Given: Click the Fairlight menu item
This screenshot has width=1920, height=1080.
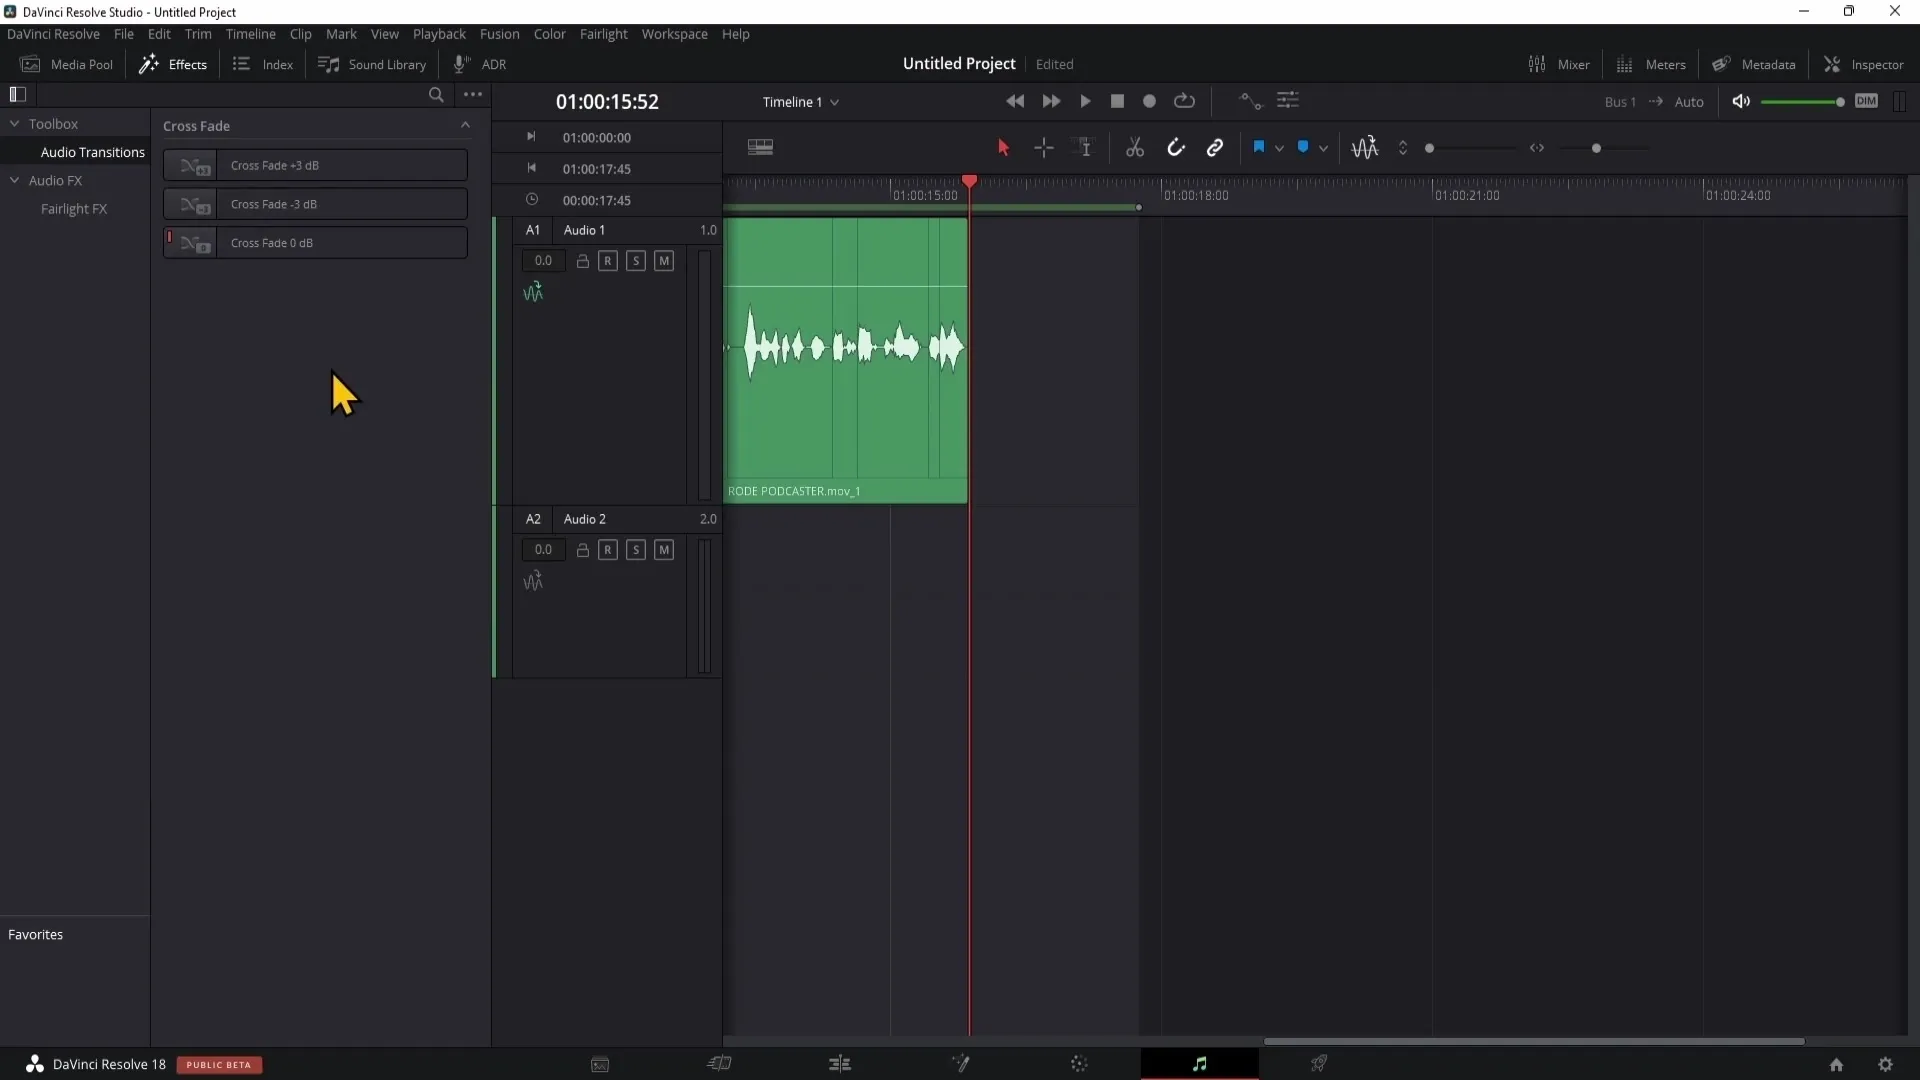Looking at the screenshot, I should 604,33.
